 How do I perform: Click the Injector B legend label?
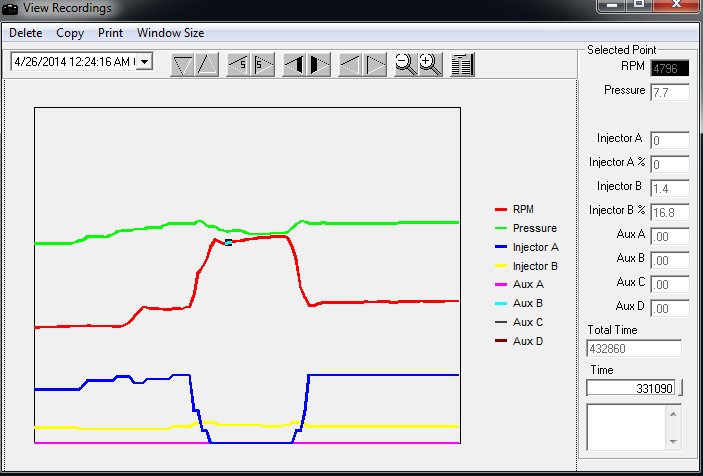coord(535,266)
